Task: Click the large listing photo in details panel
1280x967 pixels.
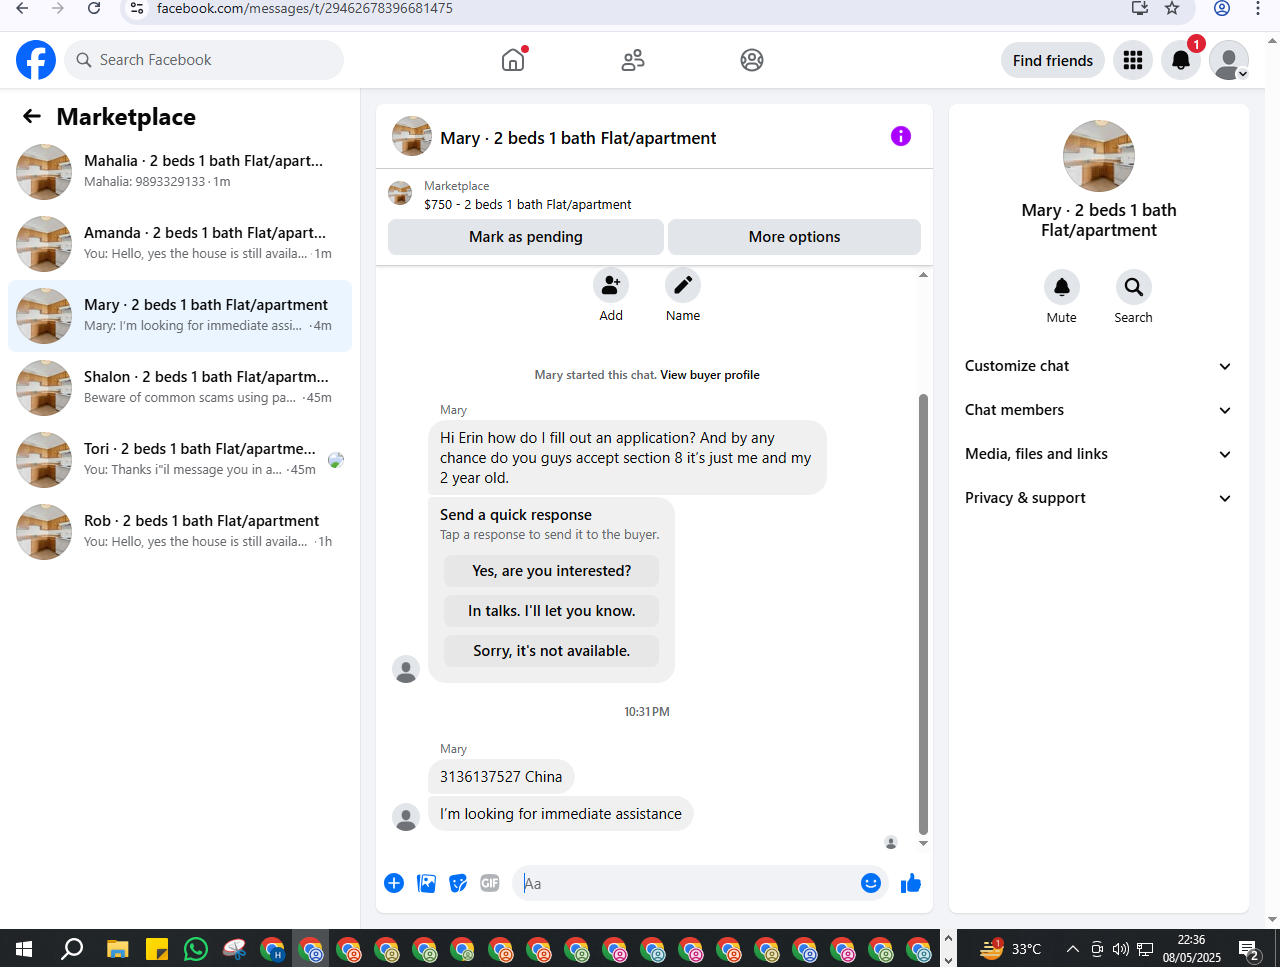Action: 1099,156
